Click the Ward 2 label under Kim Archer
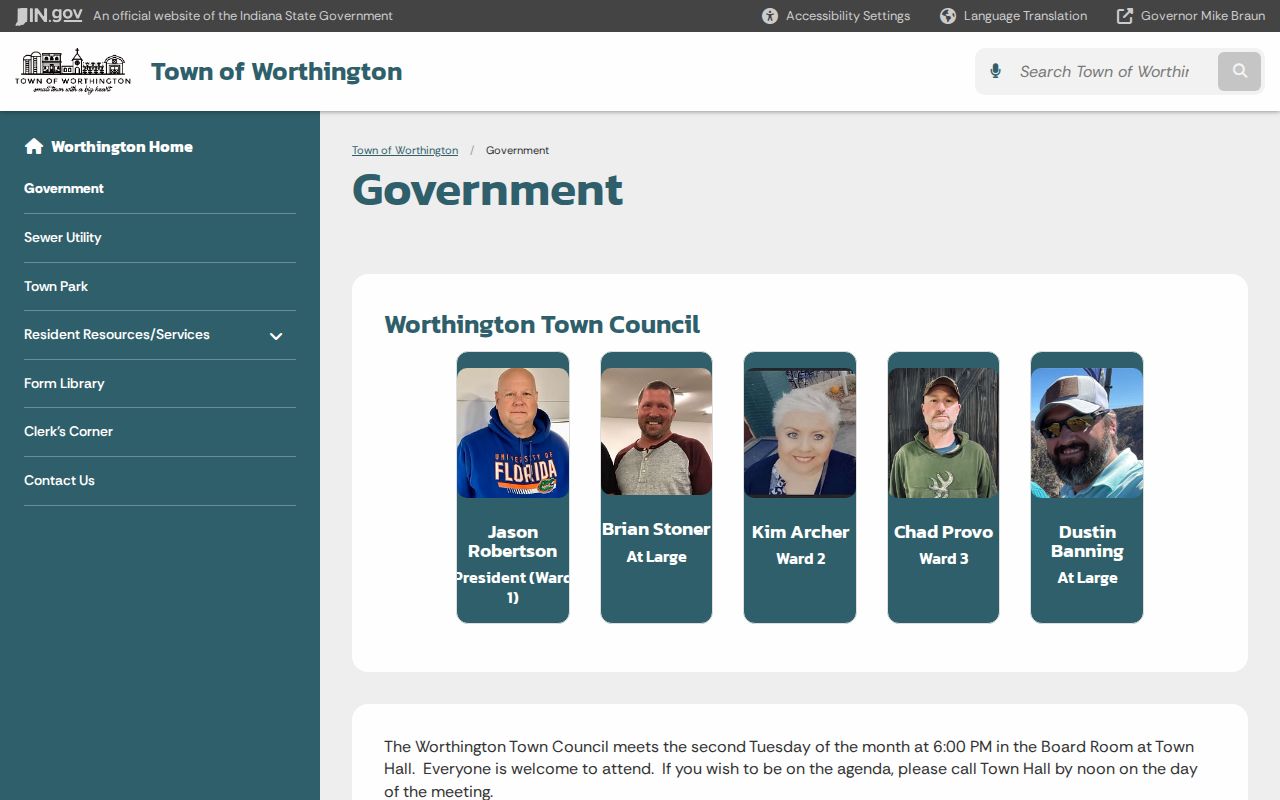Viewport: 1280px width, 800px height. [x=800, y=559]
